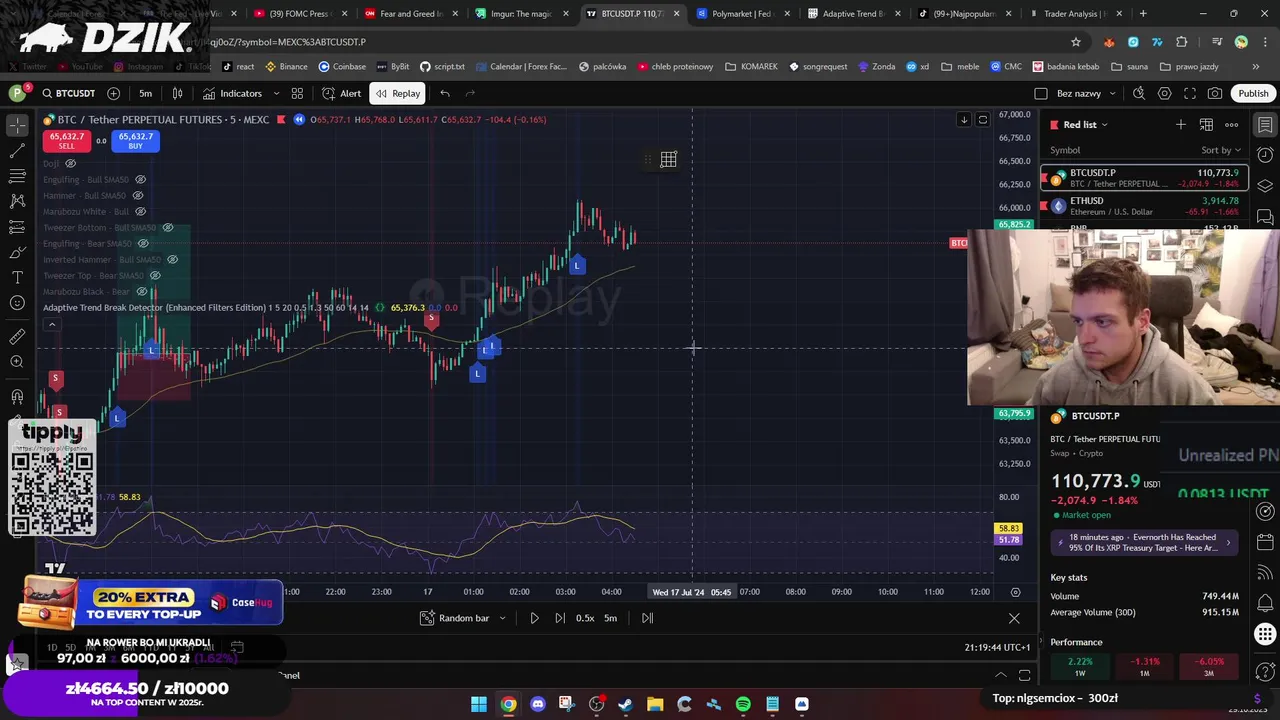Select ETHUSD row in watchlist
Image resolution: width=1280 pixels, height=720 pixels.
click(x=1144, y=206)
